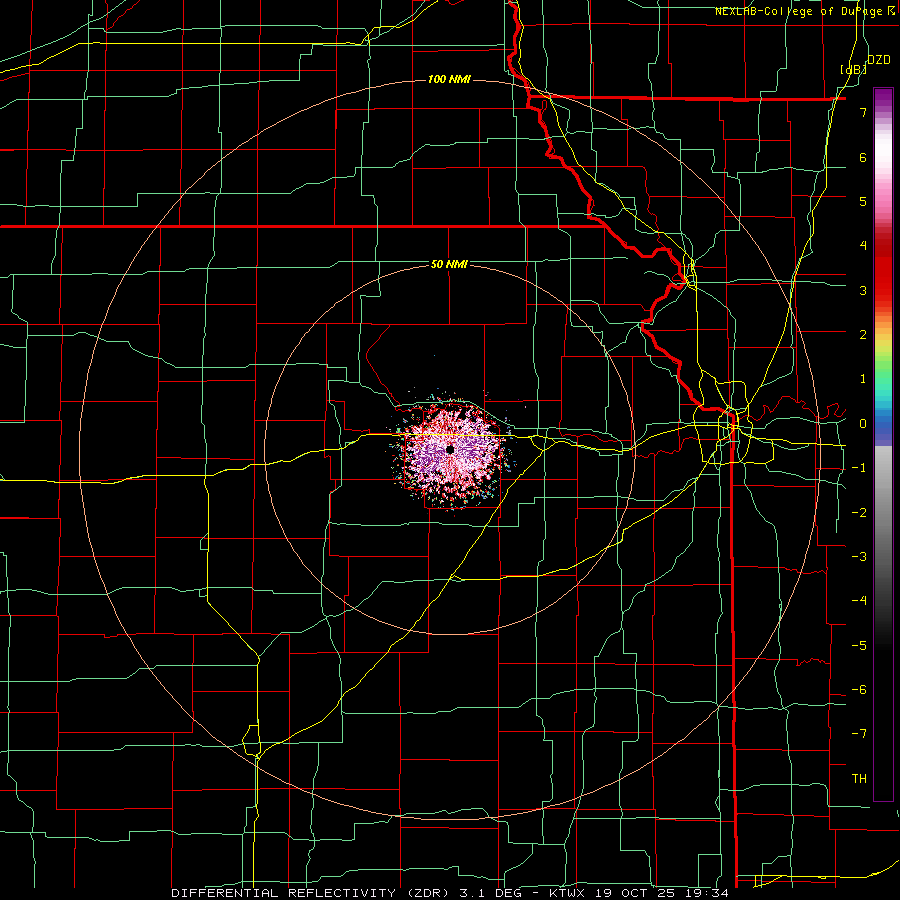Click the legend value -2
900x900 pixels.
(x=860, y=512)
